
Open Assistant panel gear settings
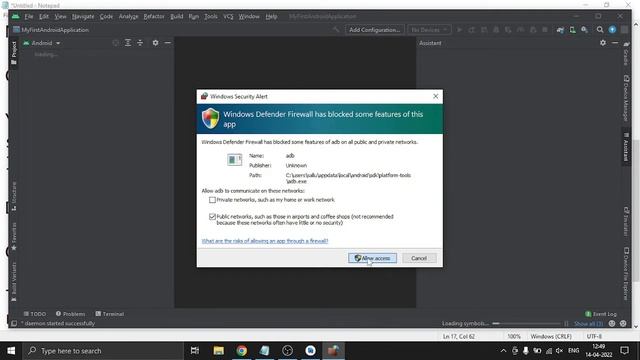coord(602,42)
